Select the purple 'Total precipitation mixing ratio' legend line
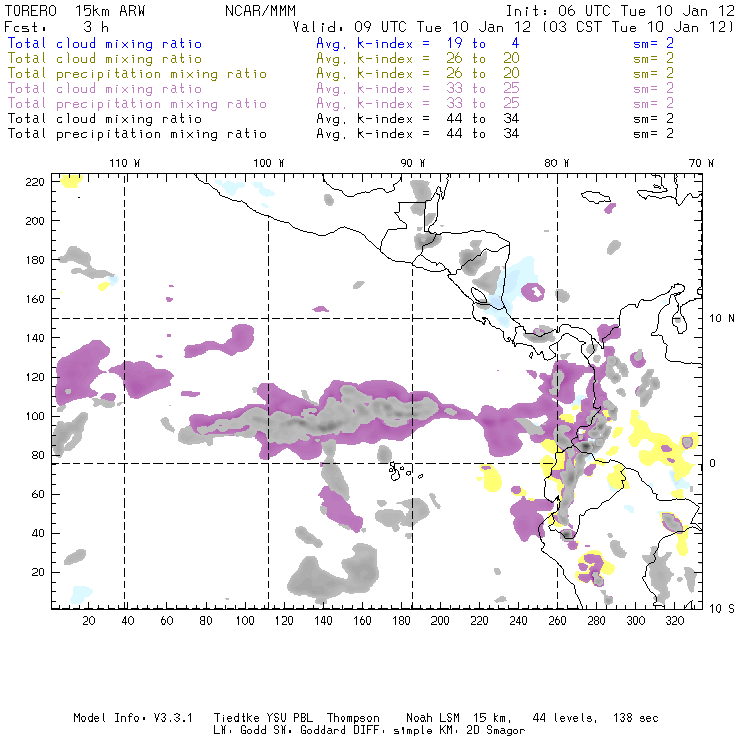Viewport: 740px width, 740px height. point(137,104)
